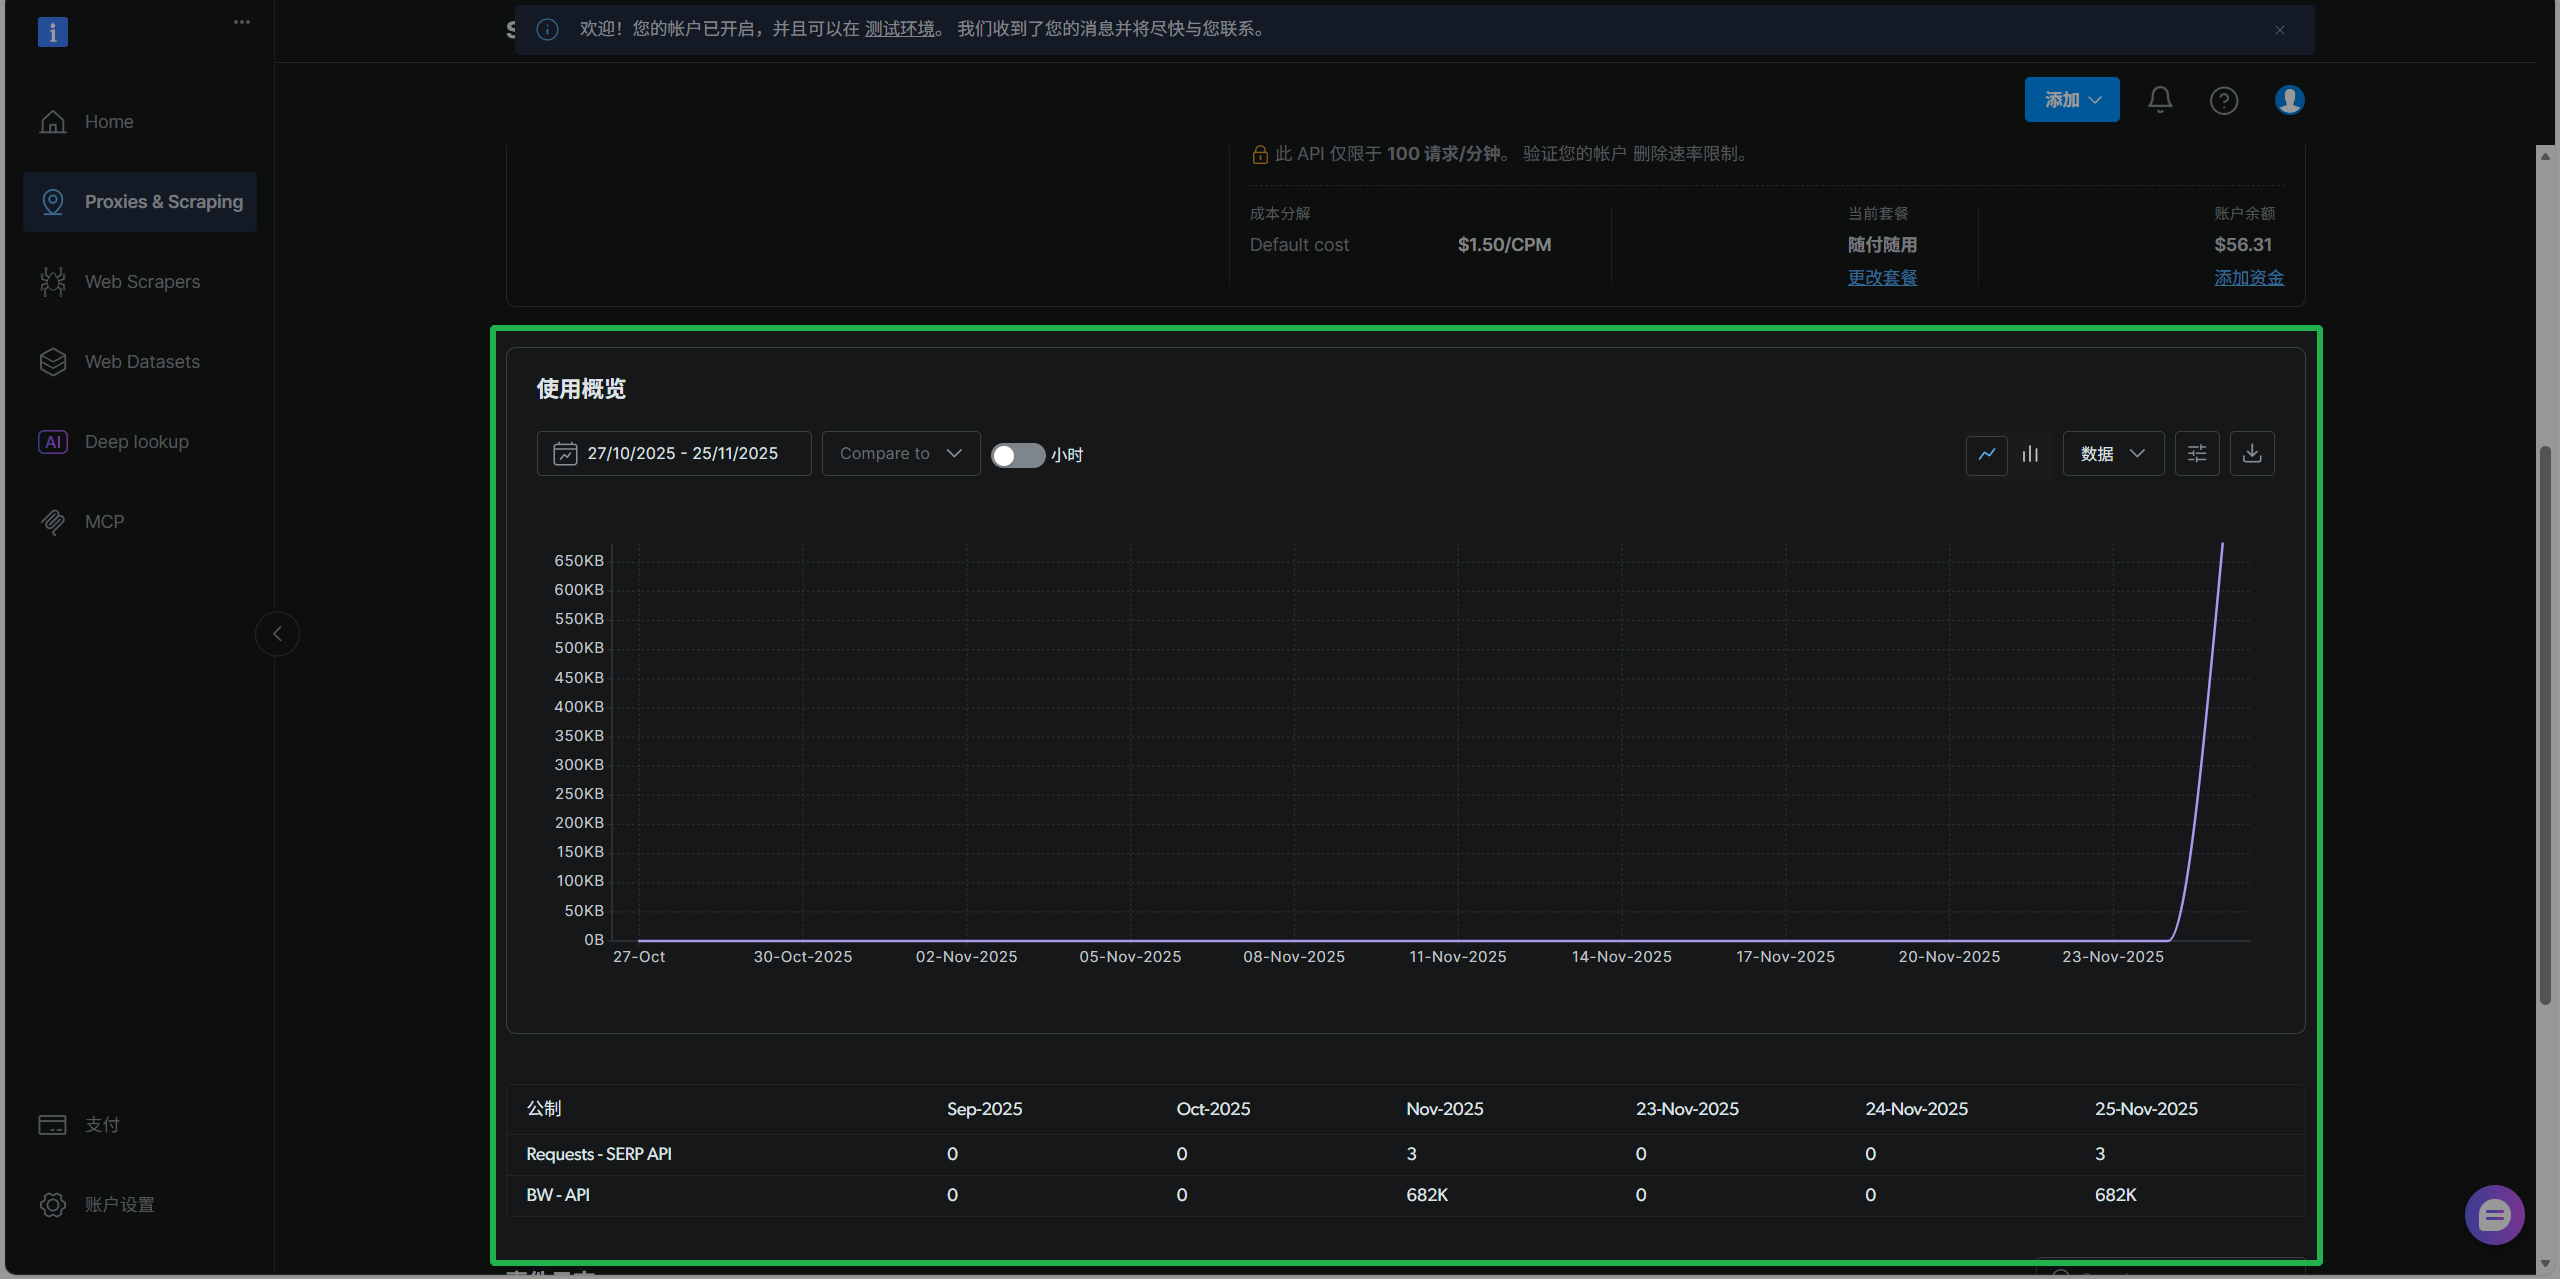Click the 更改套餐 link
2560x1279 pixels.
pos(1882,278)
